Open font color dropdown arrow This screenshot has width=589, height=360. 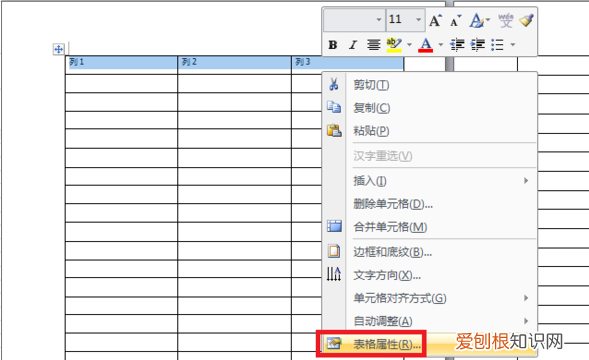click(441, 45)
